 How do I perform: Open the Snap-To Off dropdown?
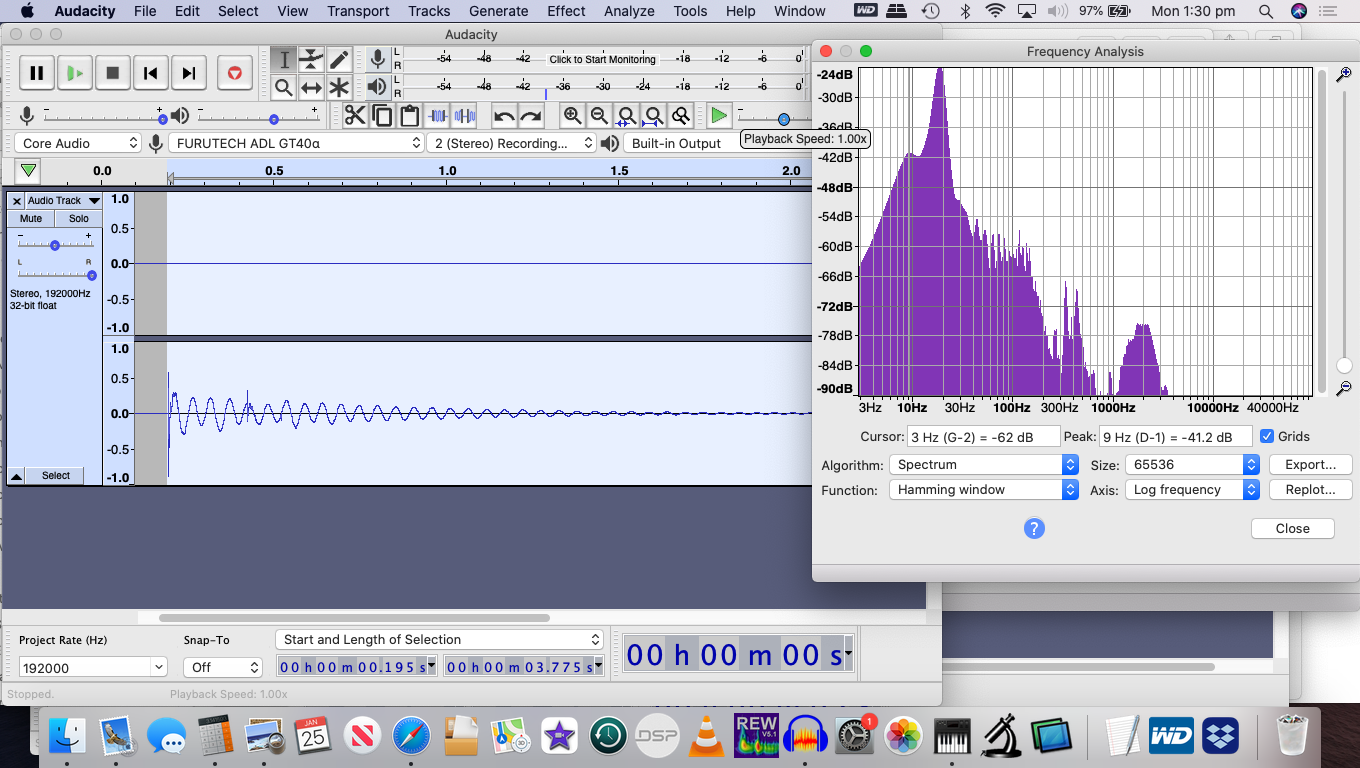pos(223,667)
